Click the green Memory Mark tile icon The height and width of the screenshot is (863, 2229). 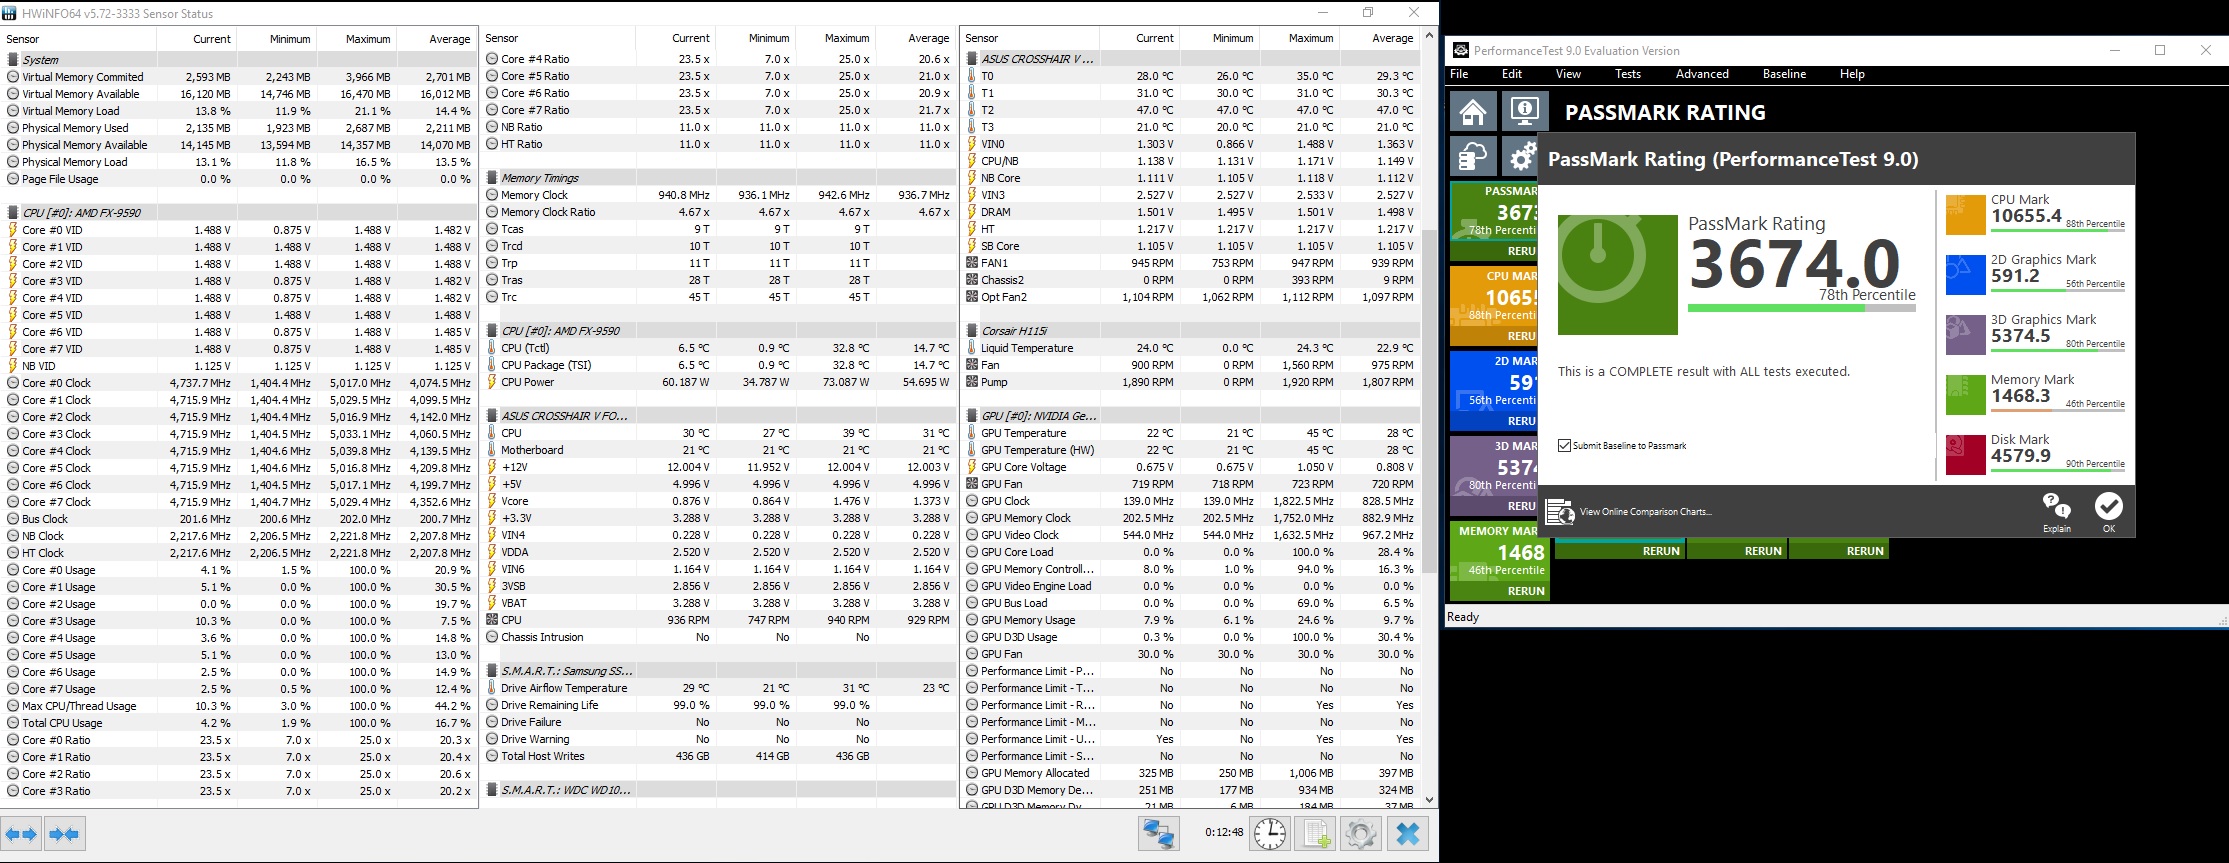coord(1965,394)
